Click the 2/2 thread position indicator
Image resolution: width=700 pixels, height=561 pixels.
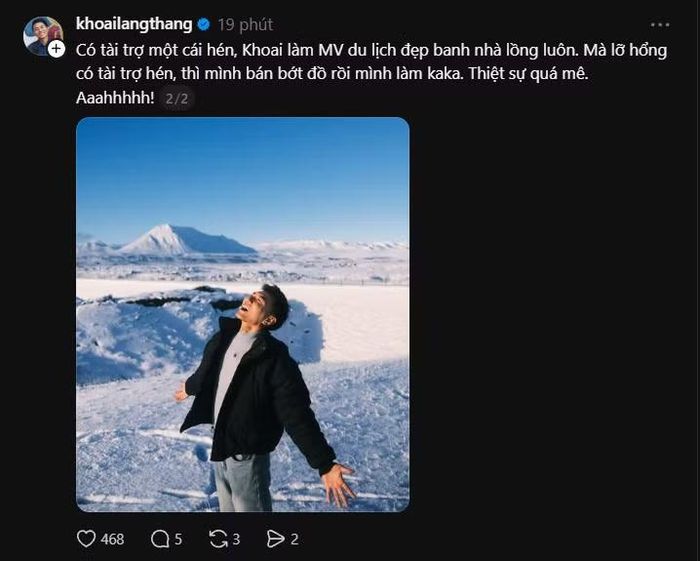pos(177,98)
